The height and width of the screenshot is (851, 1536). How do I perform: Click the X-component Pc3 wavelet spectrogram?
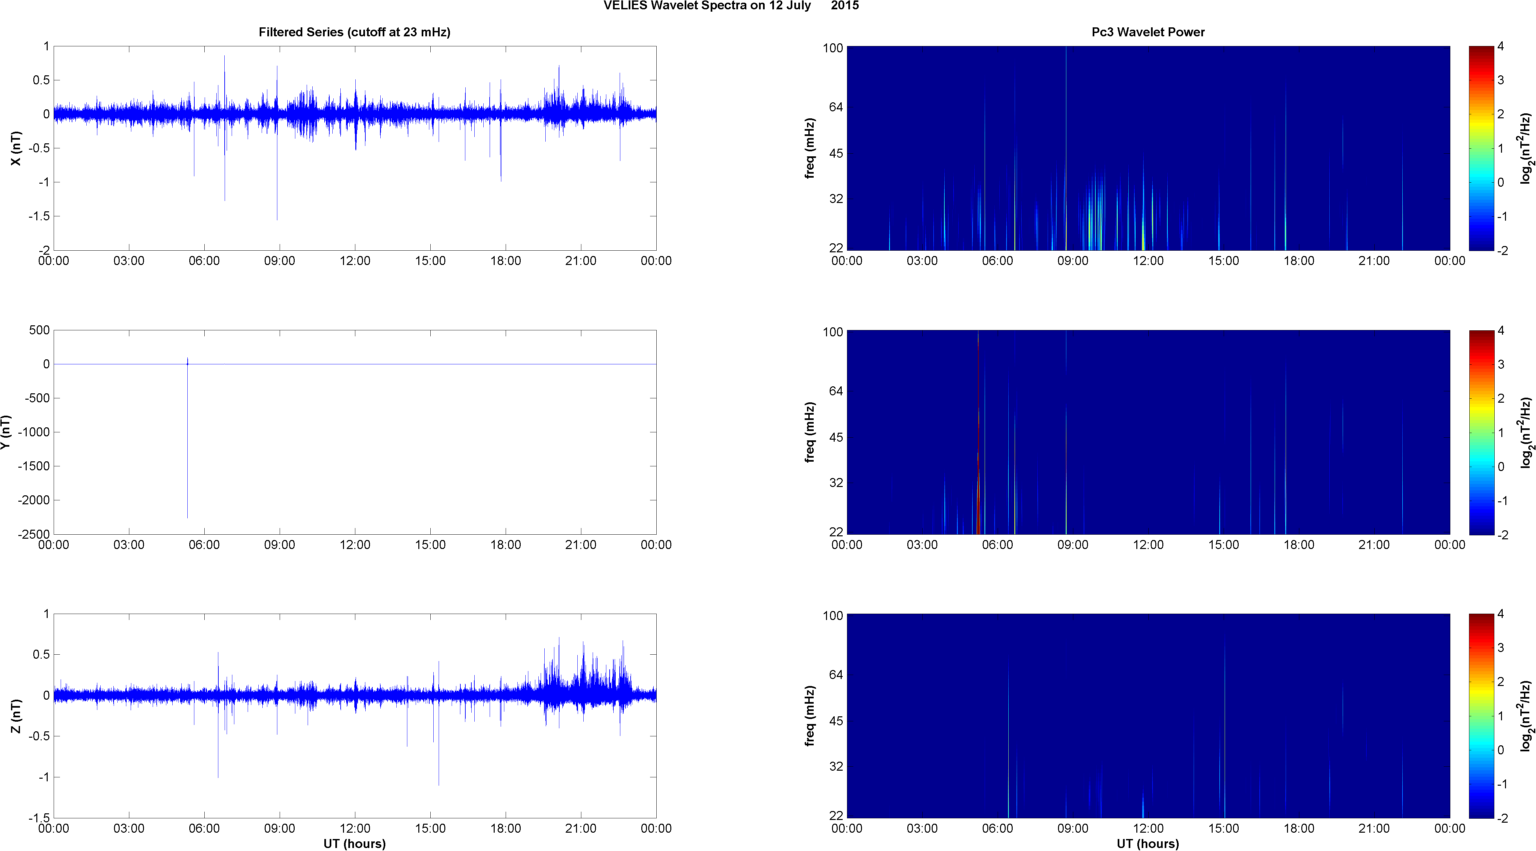(1148, 148)
